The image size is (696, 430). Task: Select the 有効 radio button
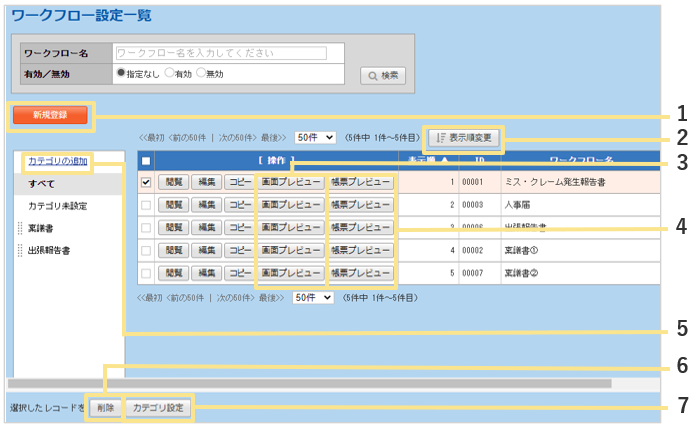(169, 73)
